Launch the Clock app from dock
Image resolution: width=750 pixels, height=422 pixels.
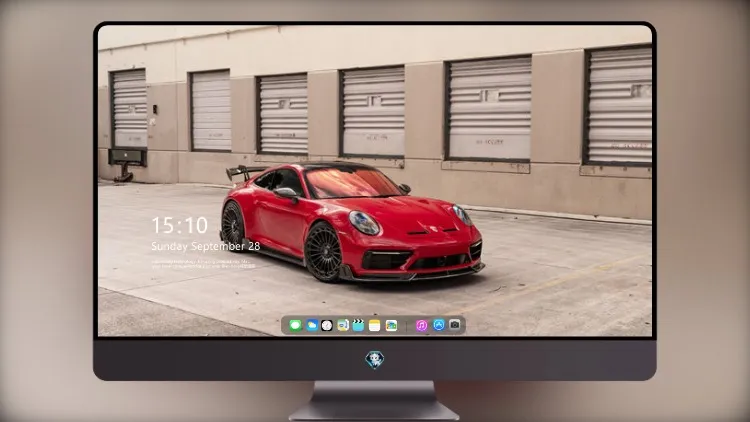[327, 325]
